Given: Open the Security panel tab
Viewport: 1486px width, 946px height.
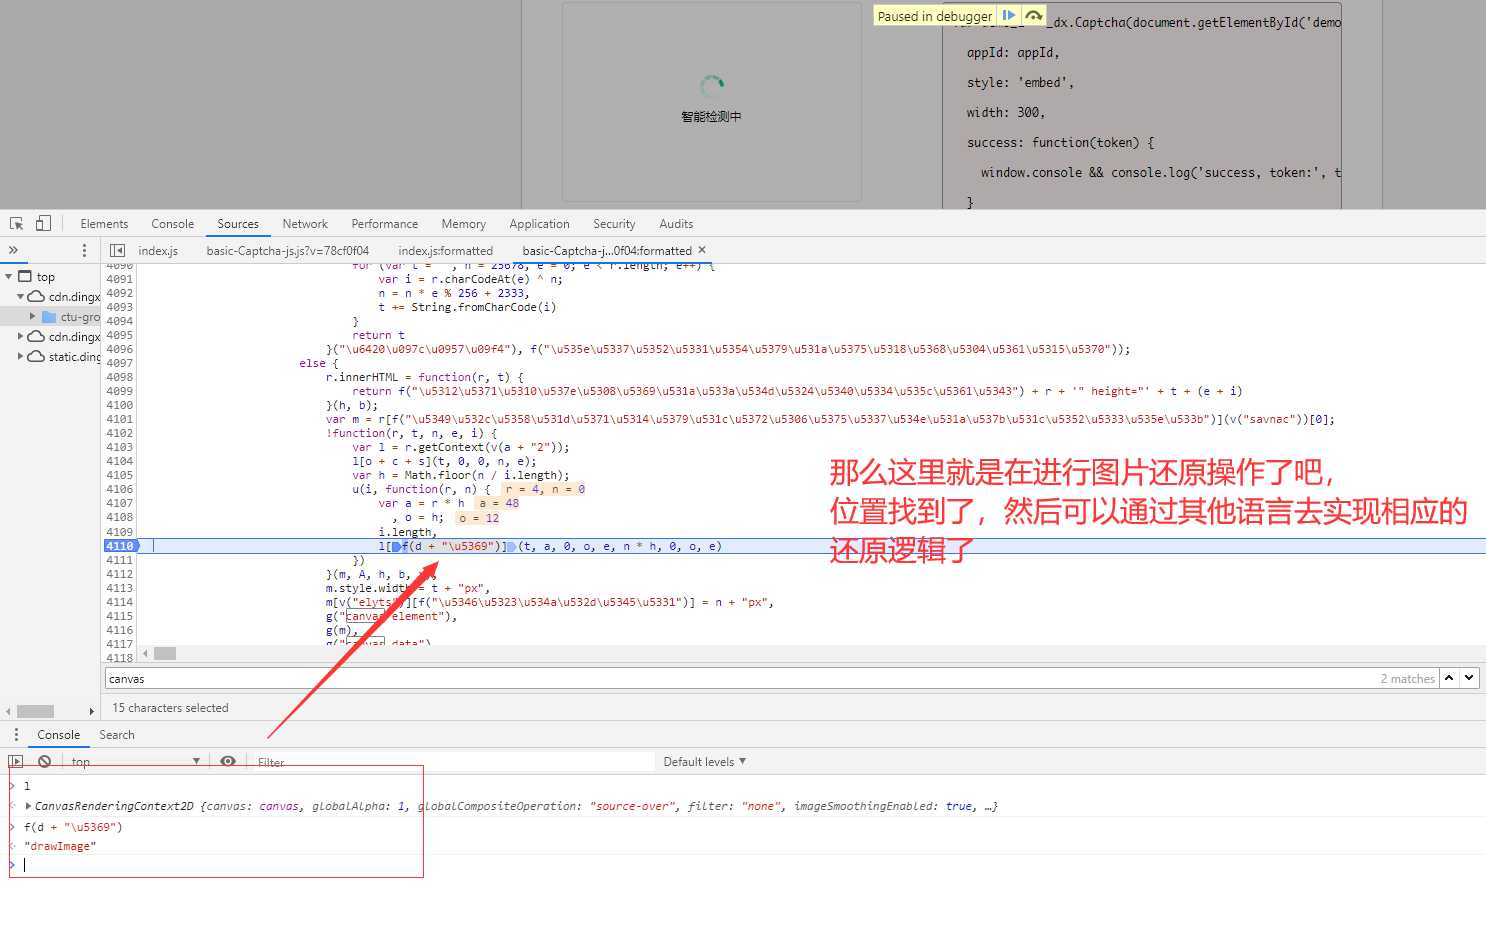Looking at the screenshot, I should coord(614,224).
